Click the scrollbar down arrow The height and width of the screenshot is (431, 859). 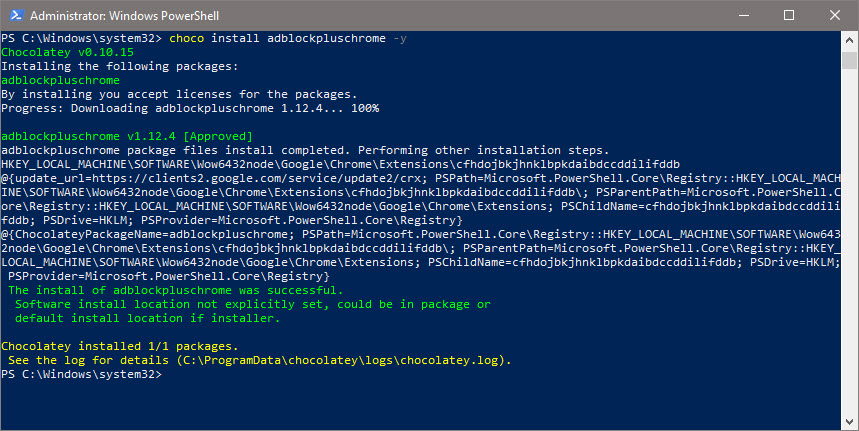click(849, 422)
